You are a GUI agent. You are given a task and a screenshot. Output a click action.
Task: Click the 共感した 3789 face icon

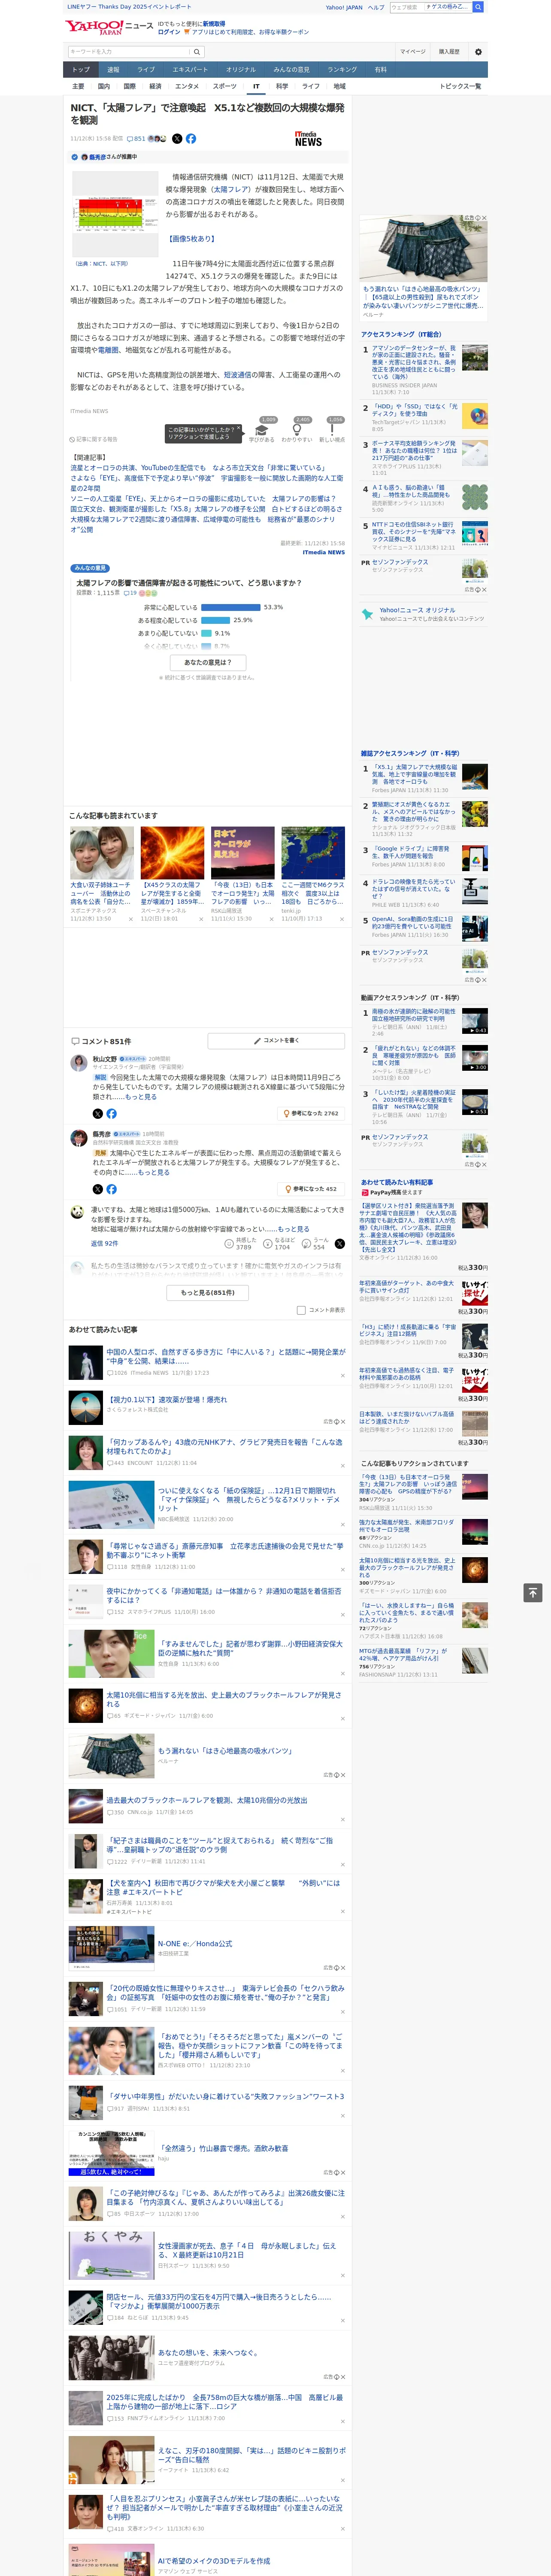229,1244
